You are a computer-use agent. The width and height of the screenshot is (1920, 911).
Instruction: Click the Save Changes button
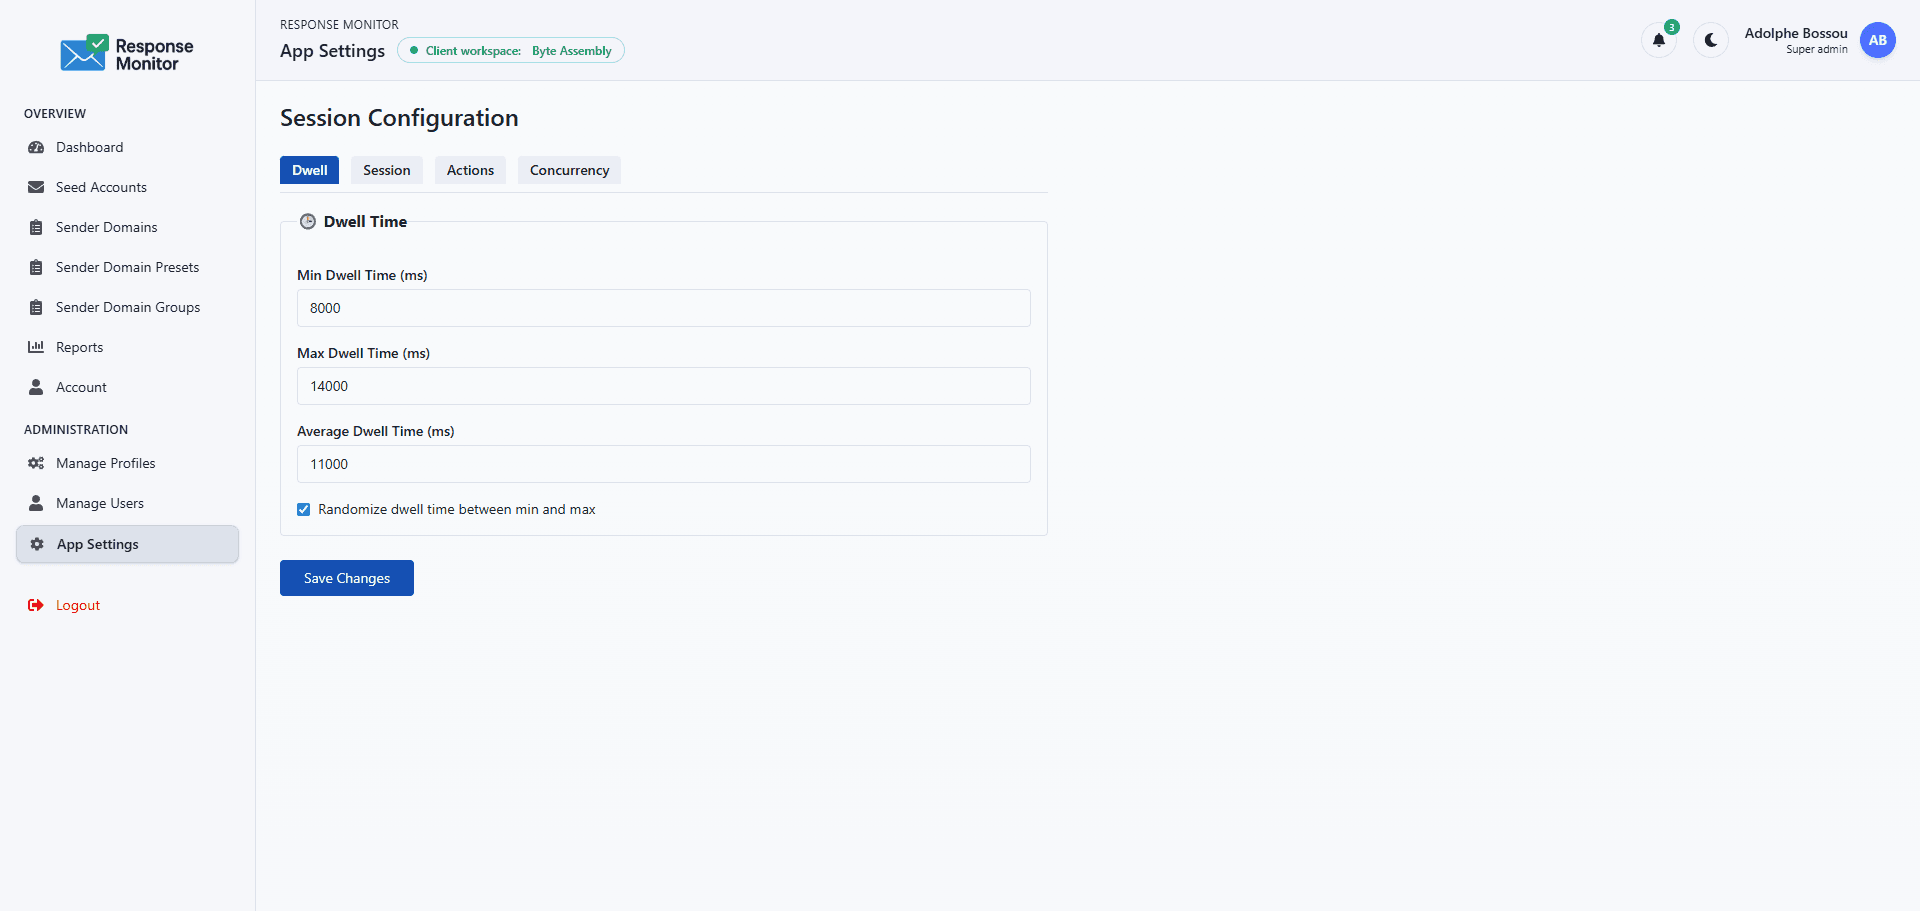[x=346, y=578]
